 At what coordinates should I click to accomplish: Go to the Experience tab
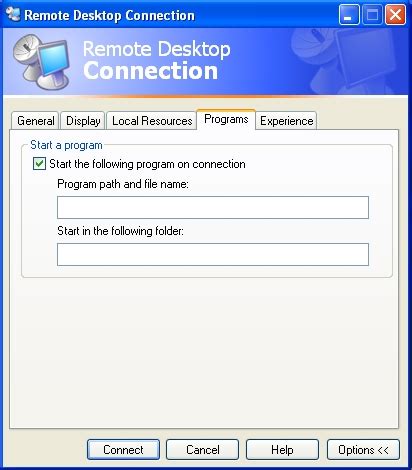coord(286,121)
